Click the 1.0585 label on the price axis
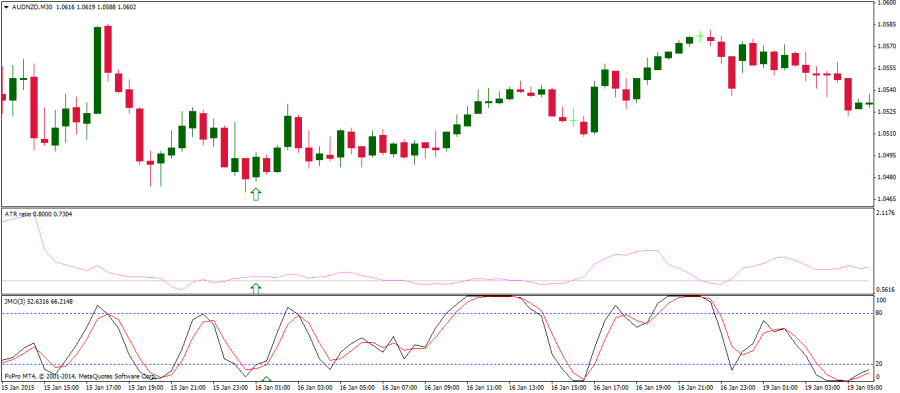The width and height of the screenshot is (900, 393). (x=887, y=25)
